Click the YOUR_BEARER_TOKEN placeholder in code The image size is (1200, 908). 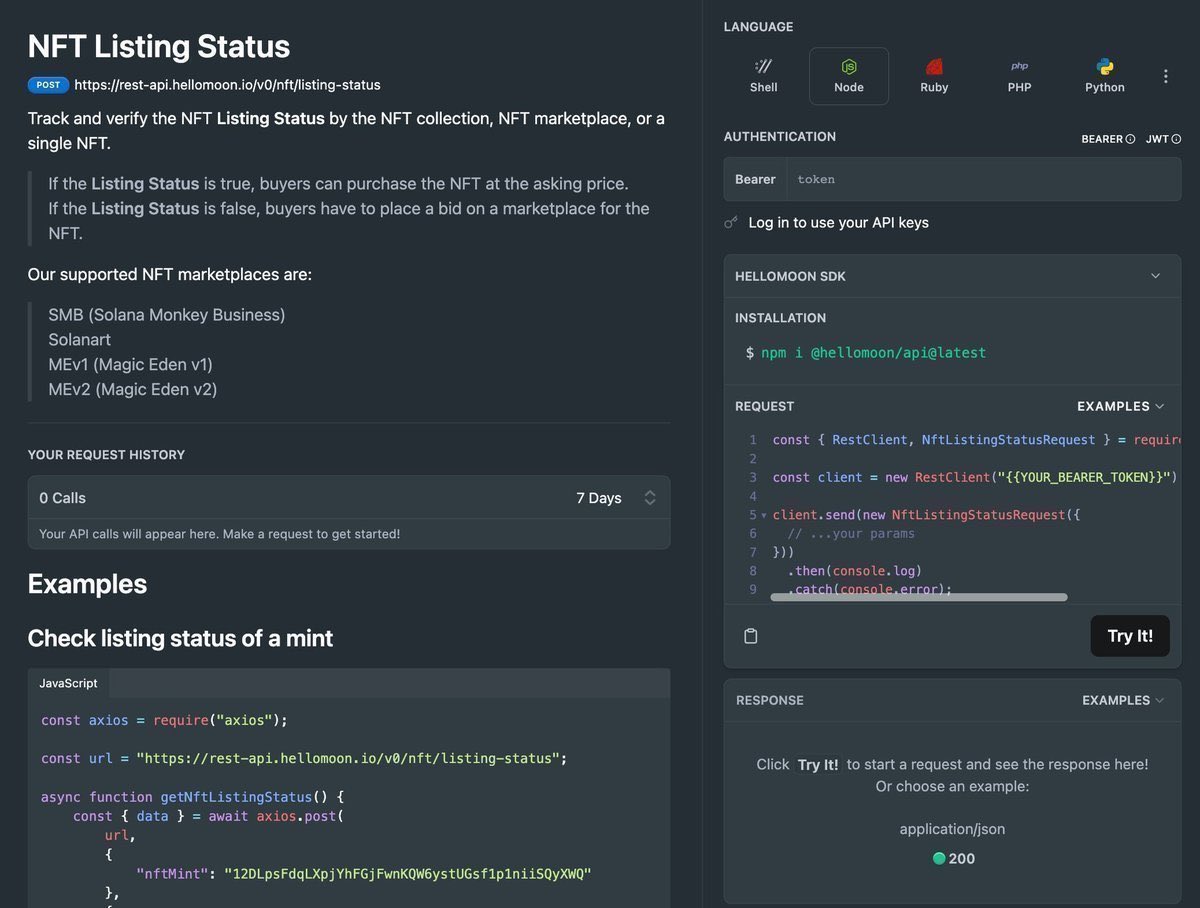coord(1084,477)
